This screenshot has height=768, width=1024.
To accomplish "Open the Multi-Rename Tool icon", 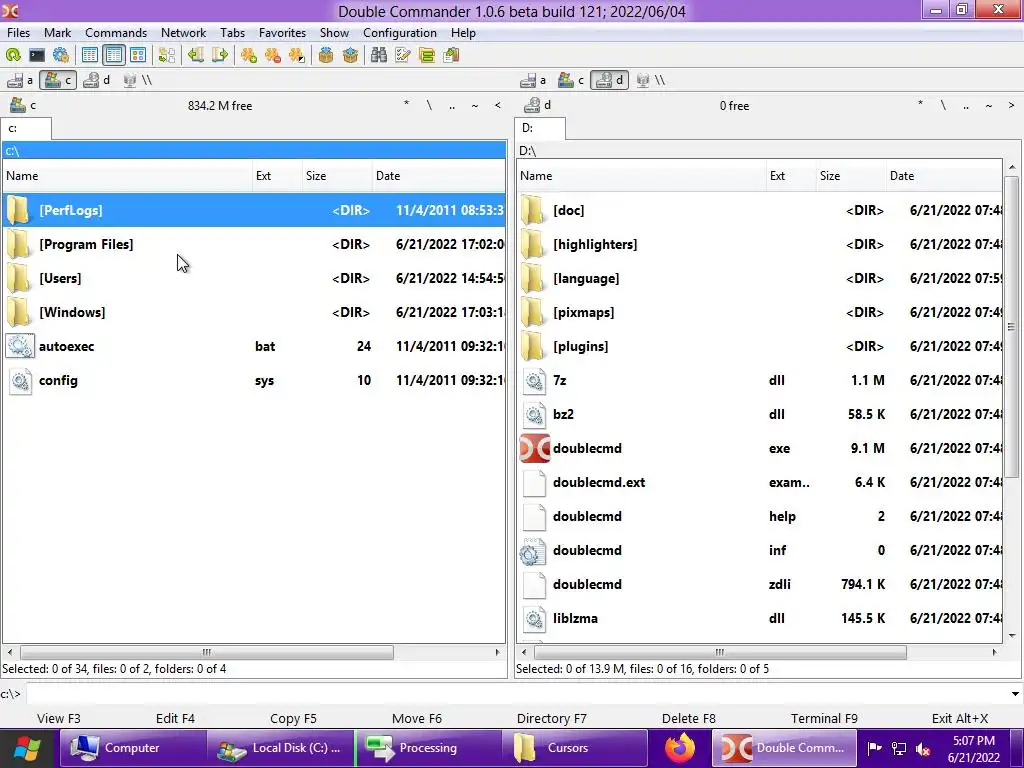I will point(403,56).
